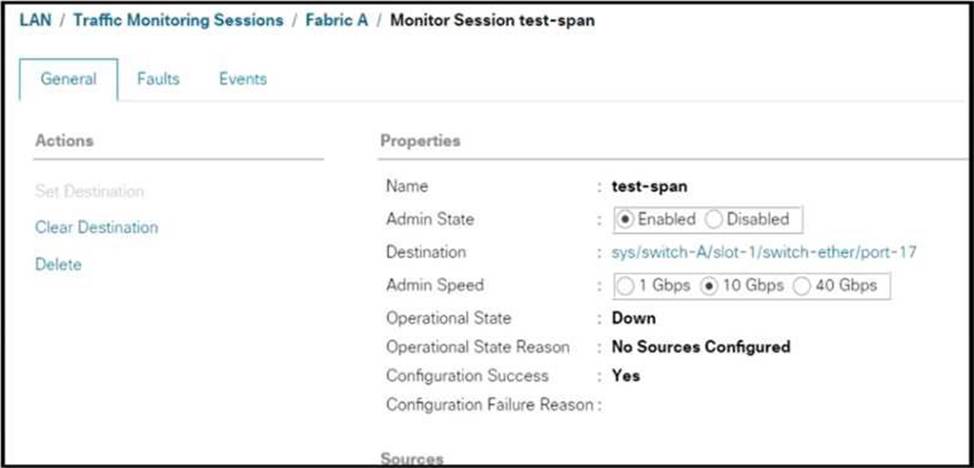Image resolution: width=974 pixels, height=468 pixels.
Task: Expand the Sources section heading
Action: coord(412,459)
